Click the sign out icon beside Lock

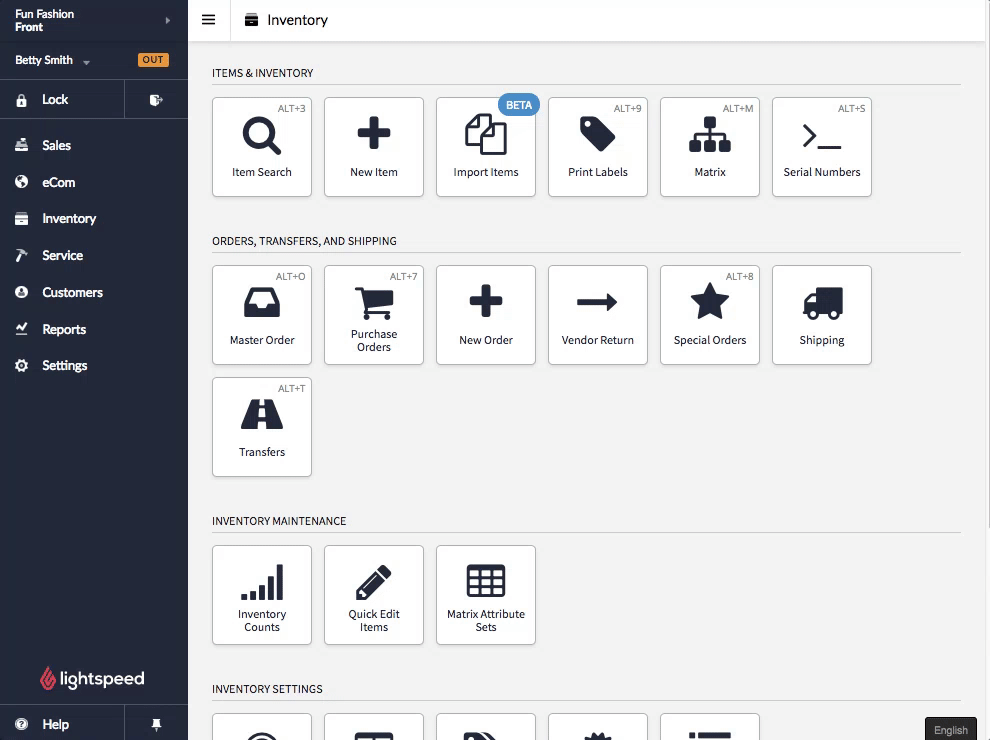[156, 100]
